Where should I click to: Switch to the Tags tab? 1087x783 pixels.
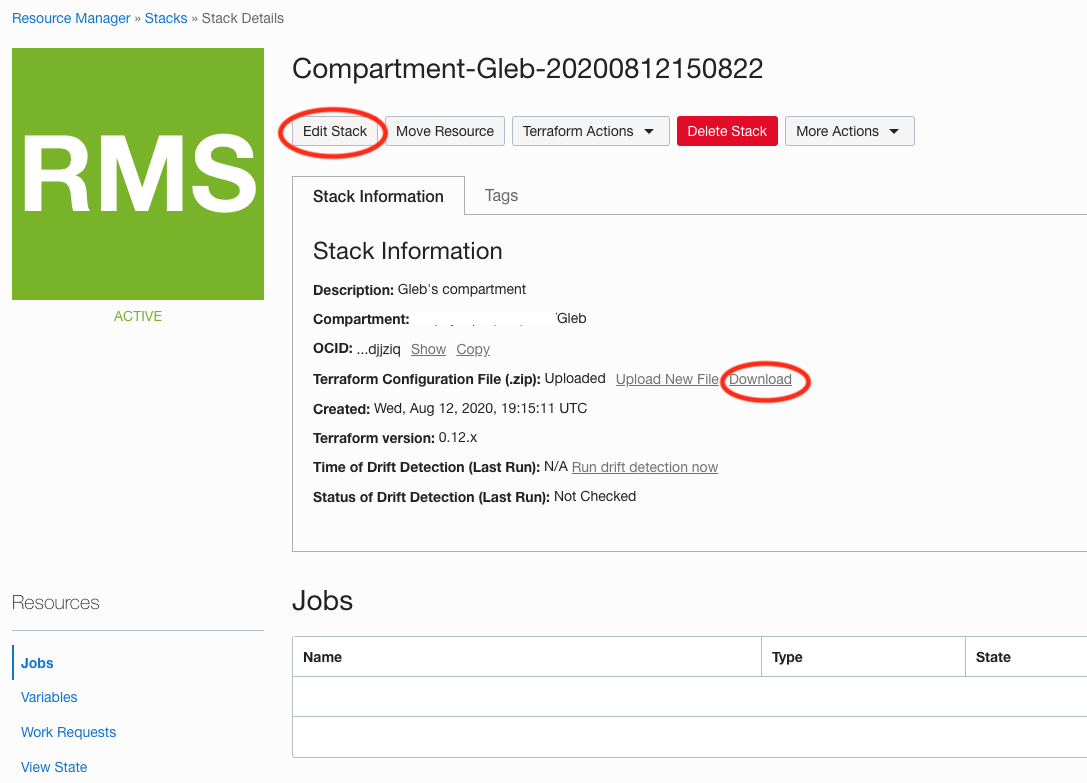coord(501,196)
